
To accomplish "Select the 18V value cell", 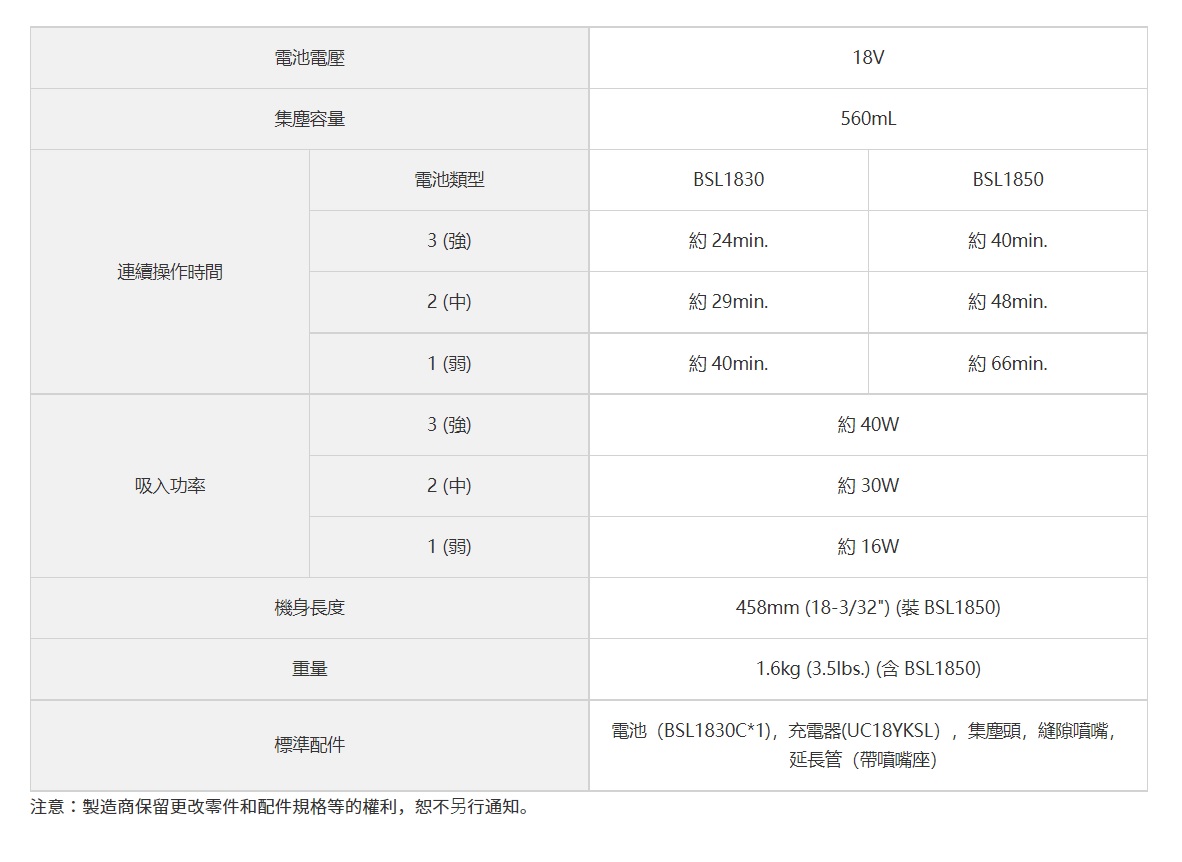I will click(x=867, y=58).
